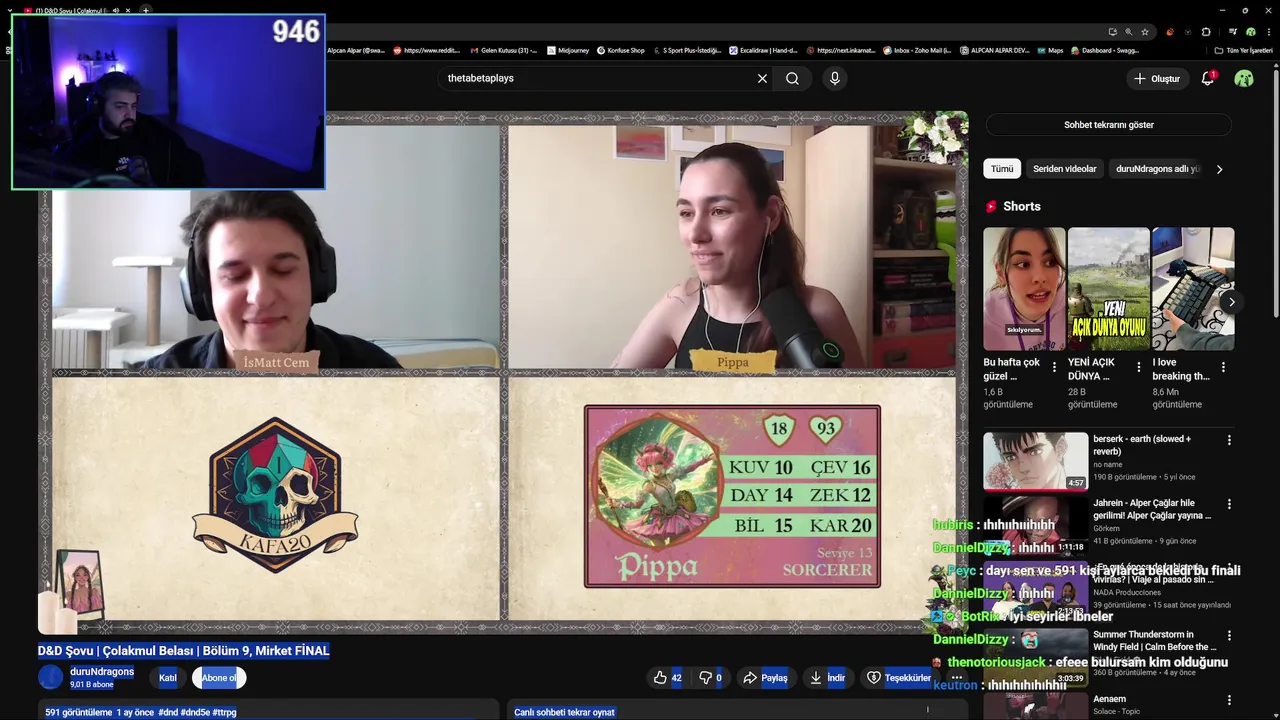
Task: Open the duruNdragons channel name link
Action: pos(102,672)
